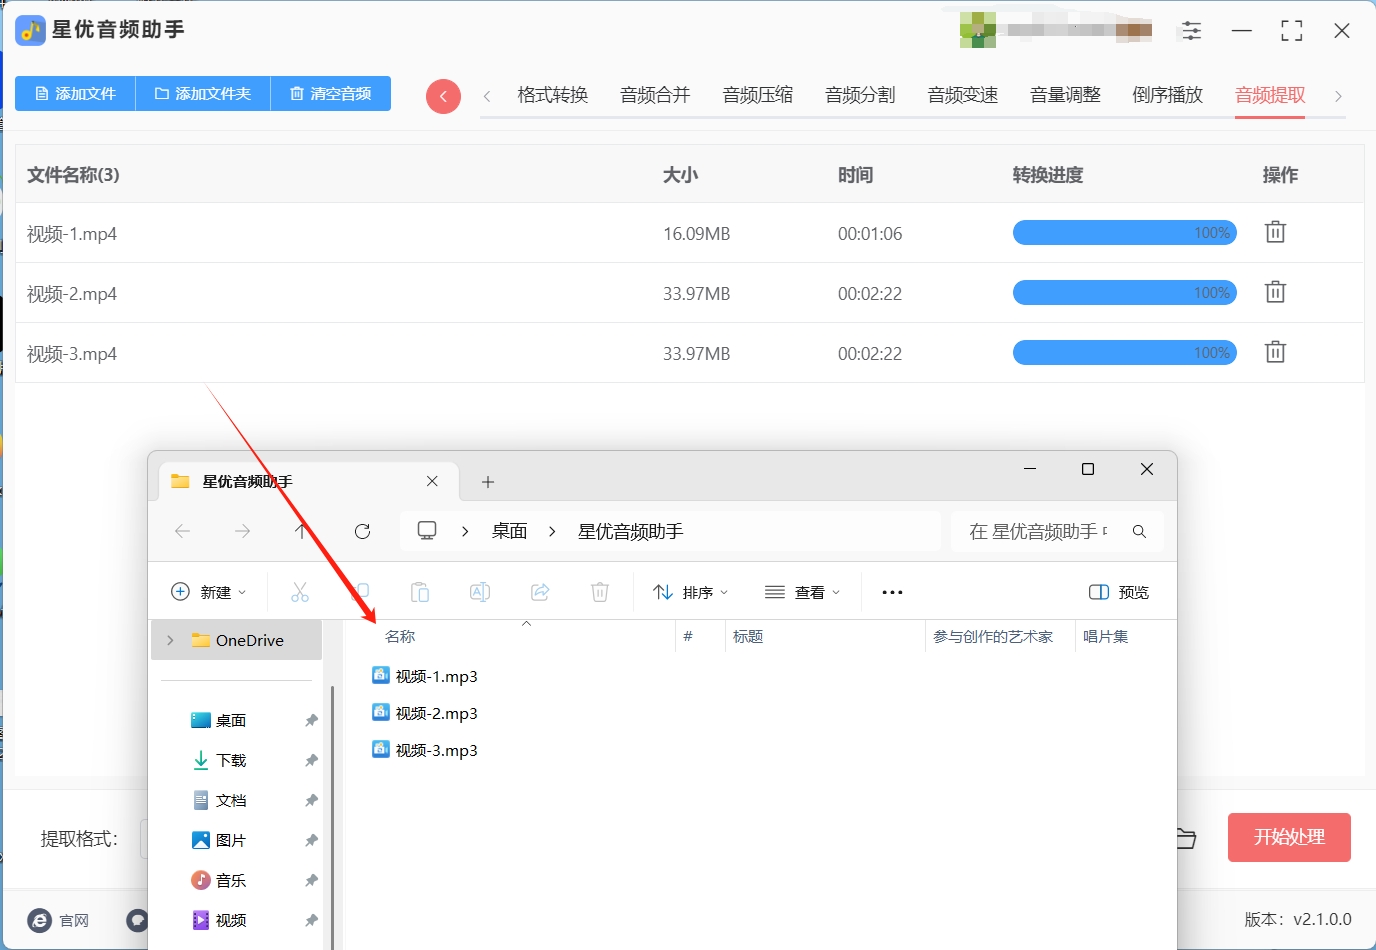Click the 添加文件 button

coord(75,93)
